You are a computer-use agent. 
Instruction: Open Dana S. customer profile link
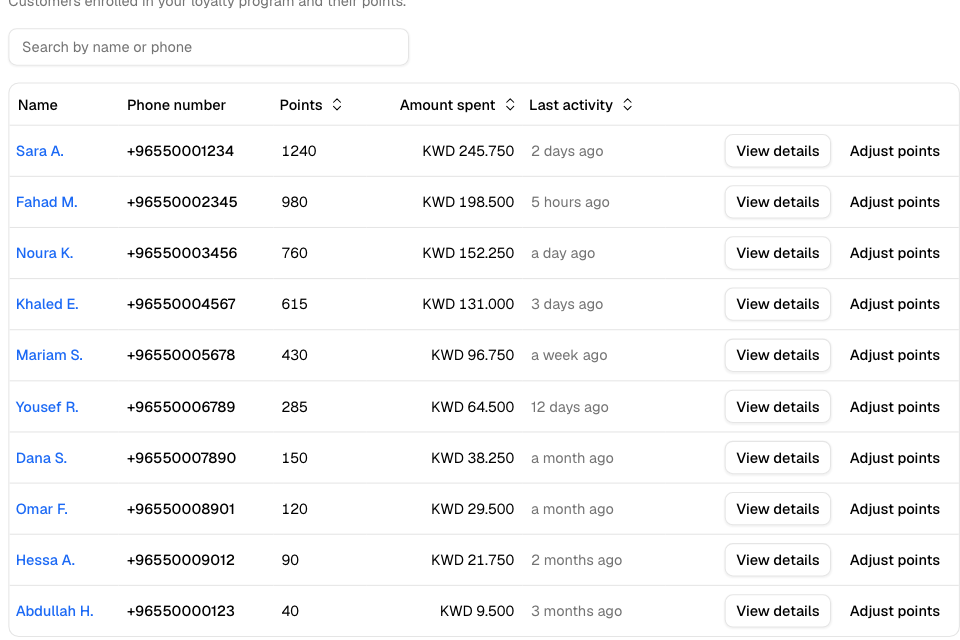[x=42, y=458]
